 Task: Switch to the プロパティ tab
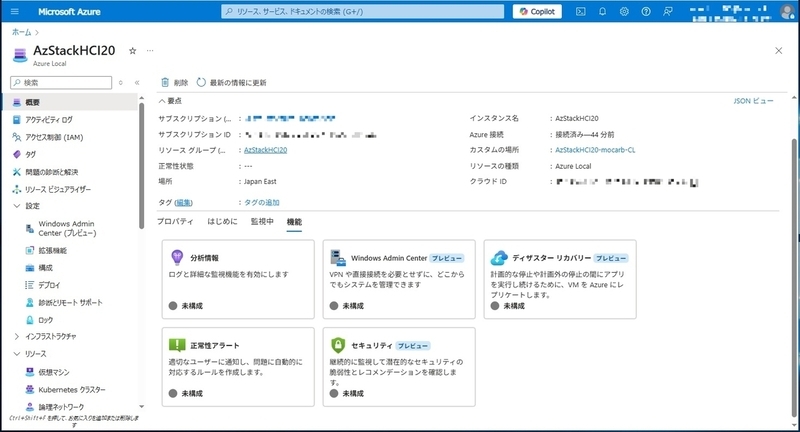click(x=175, y=221)
